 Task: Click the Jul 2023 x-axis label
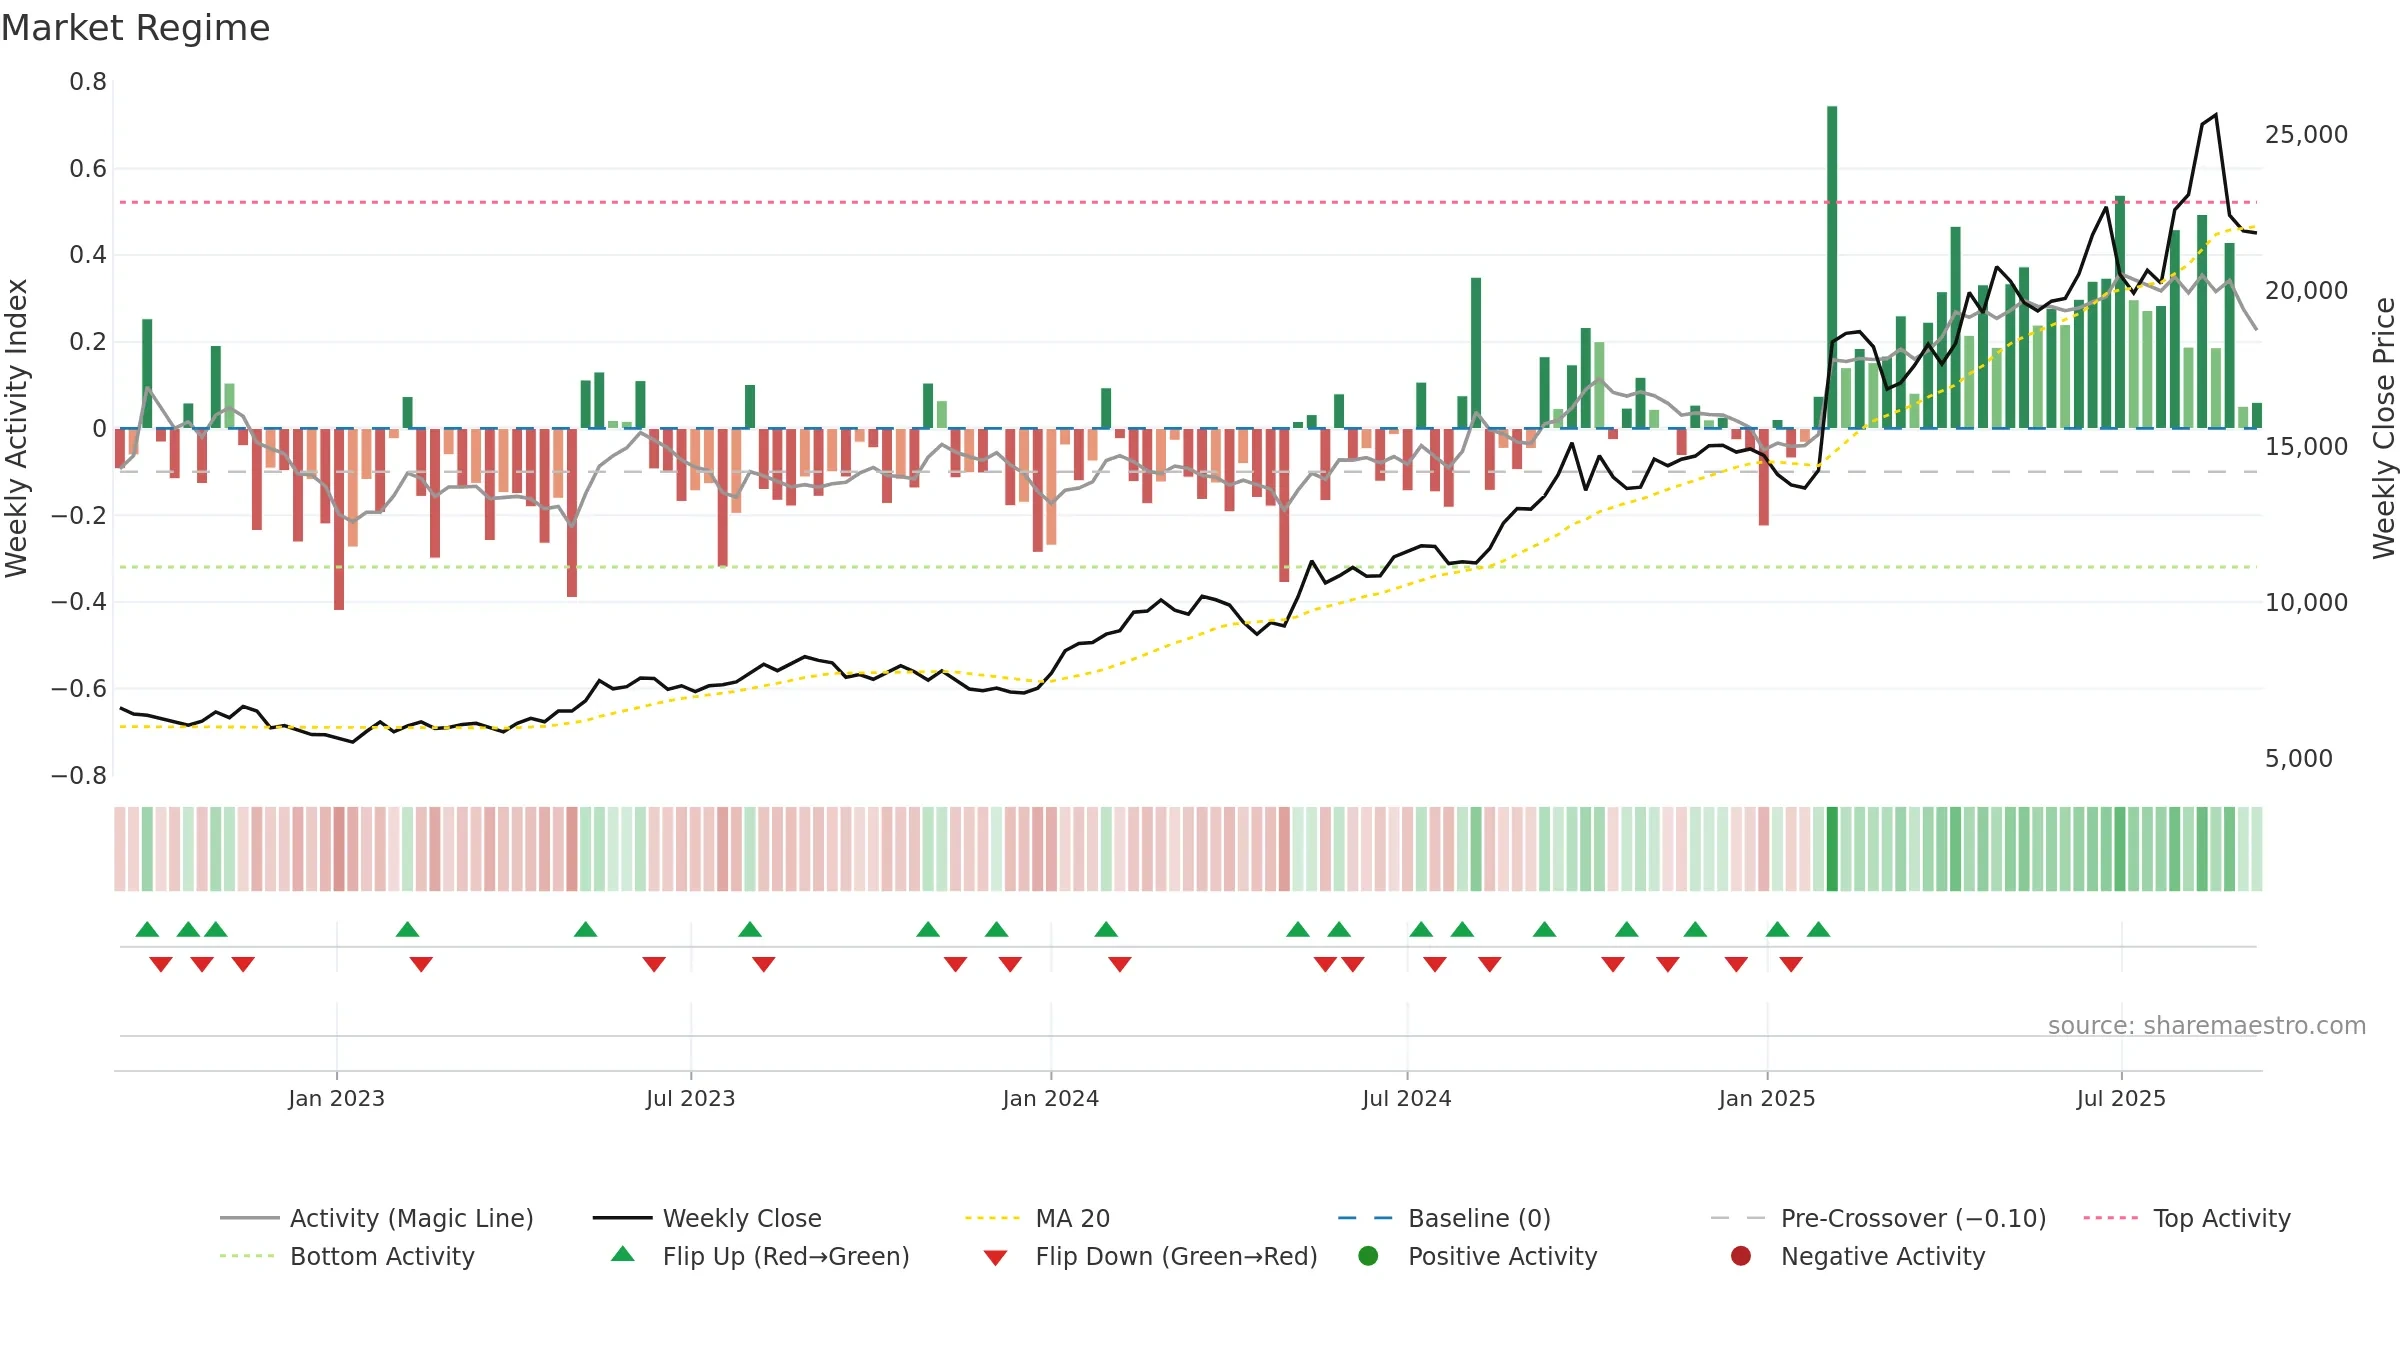tap(690, 1098)
